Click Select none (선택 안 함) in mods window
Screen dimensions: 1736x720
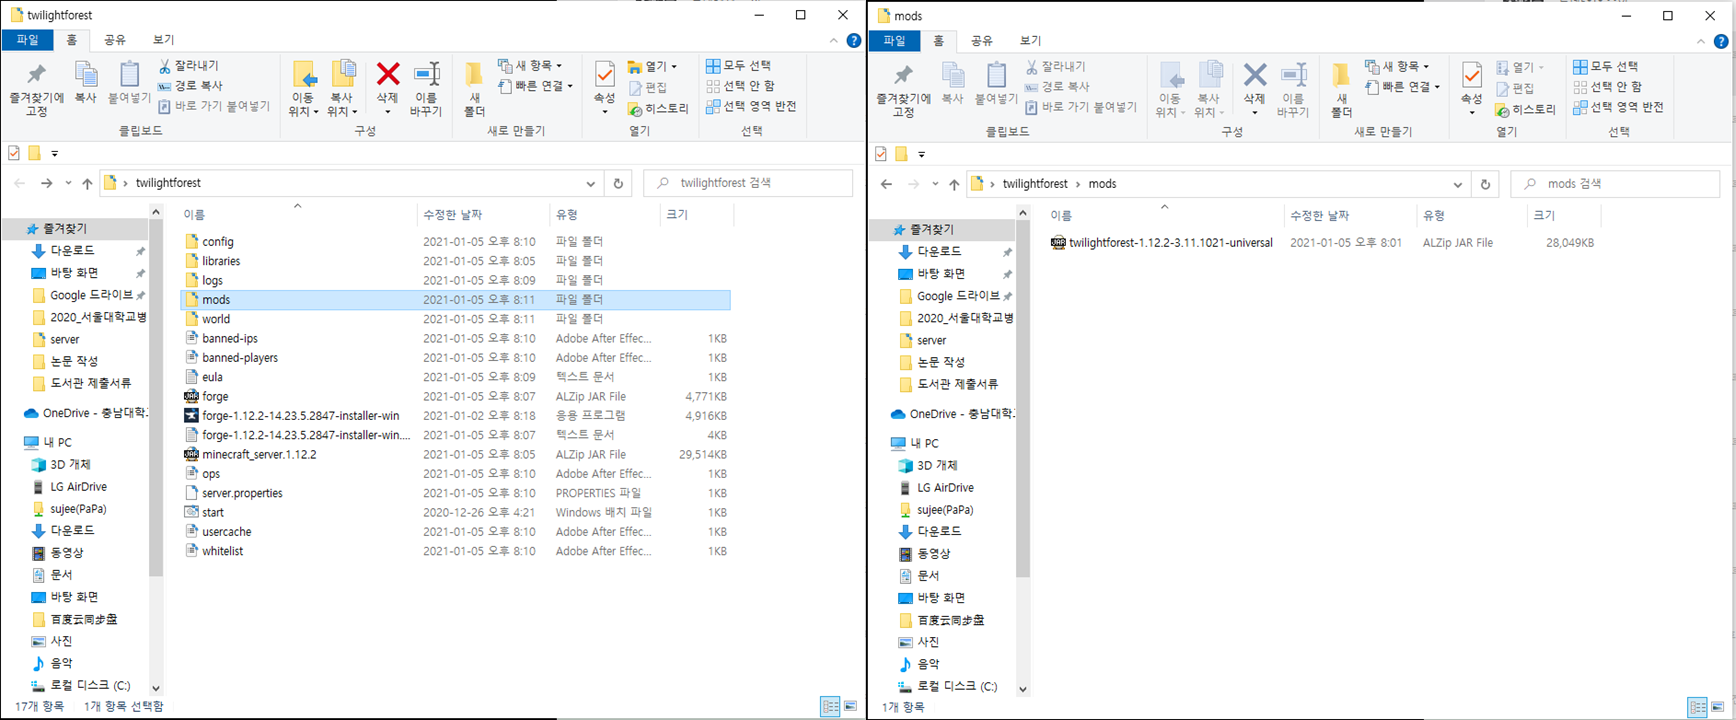click(1608, 87)
